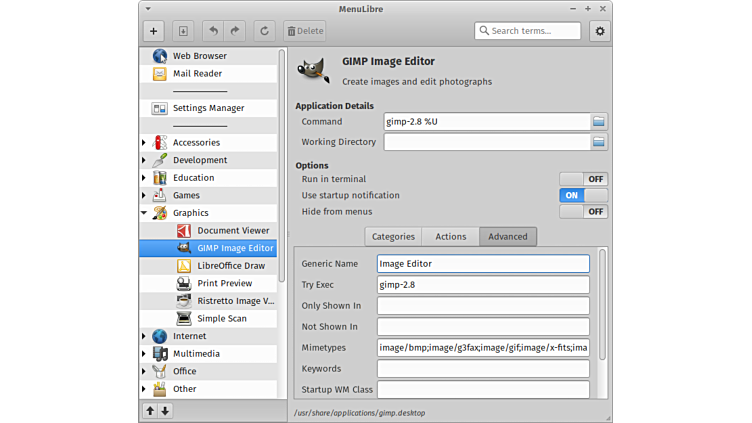Click the GIMP Wilber application icon

[316, 69]
